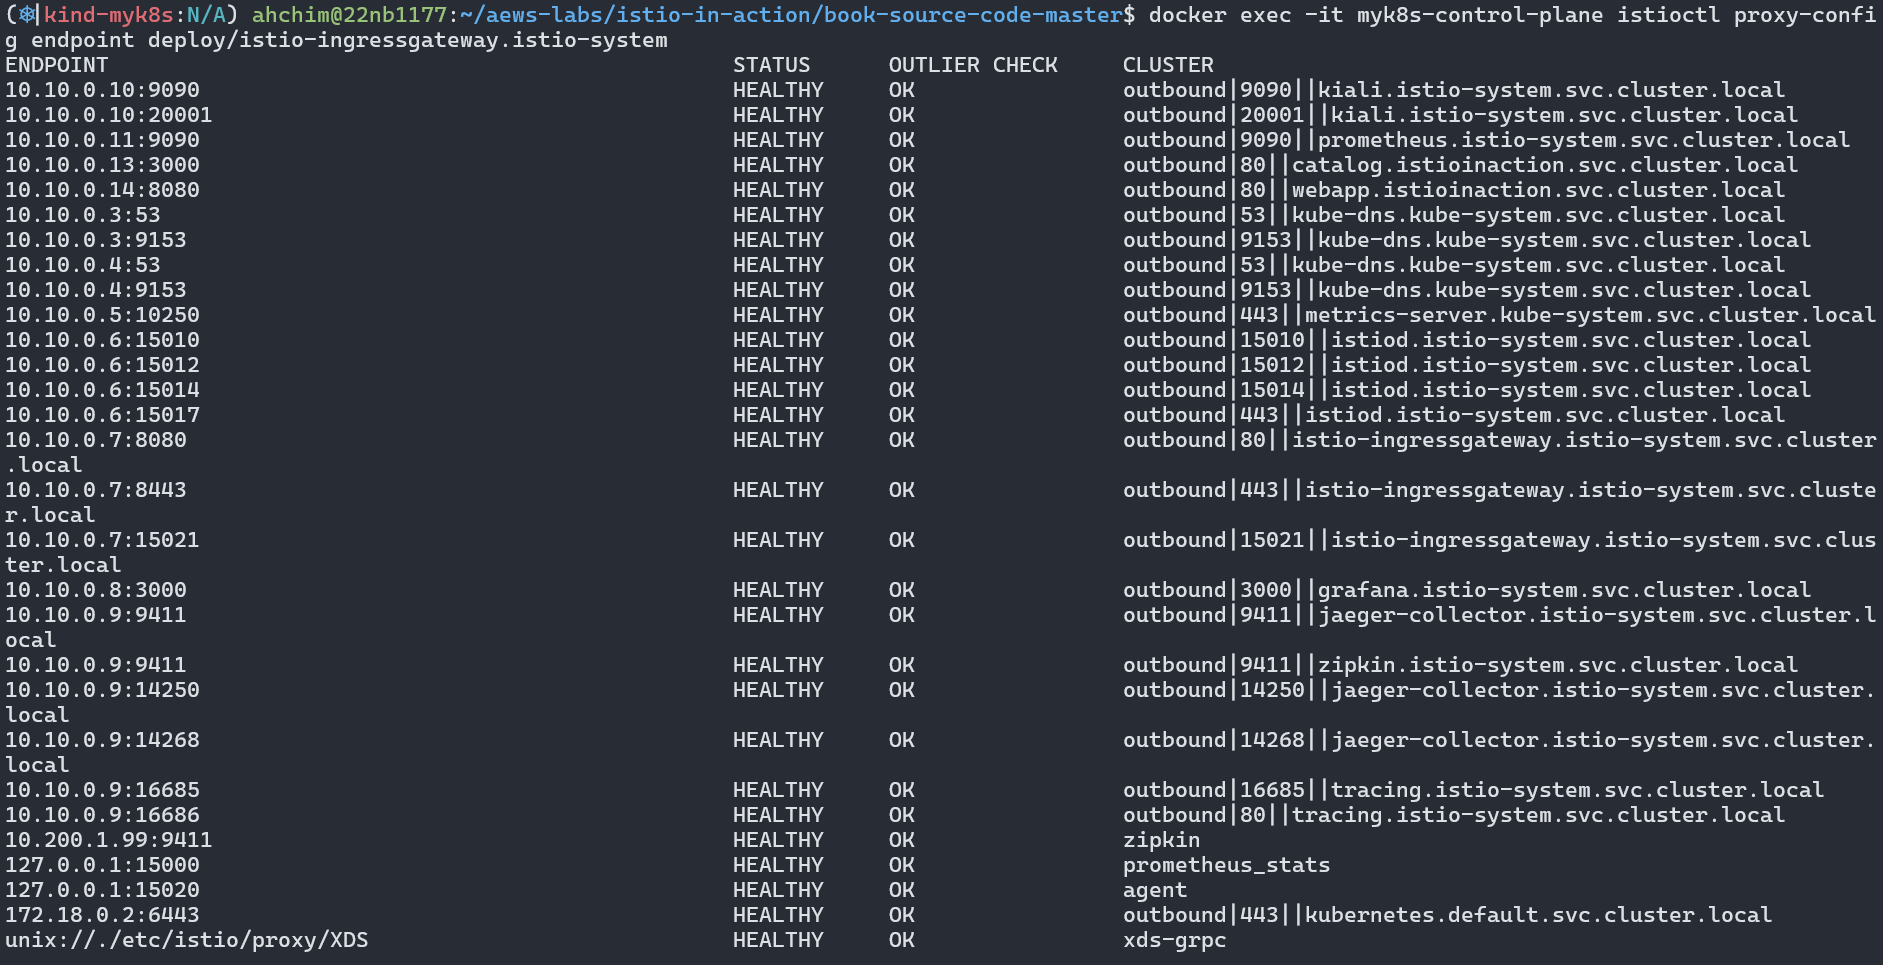Click the 10.200.1.99:9411 endpoint address
The height and width of the screenshot is (965, 1883).
109,840
